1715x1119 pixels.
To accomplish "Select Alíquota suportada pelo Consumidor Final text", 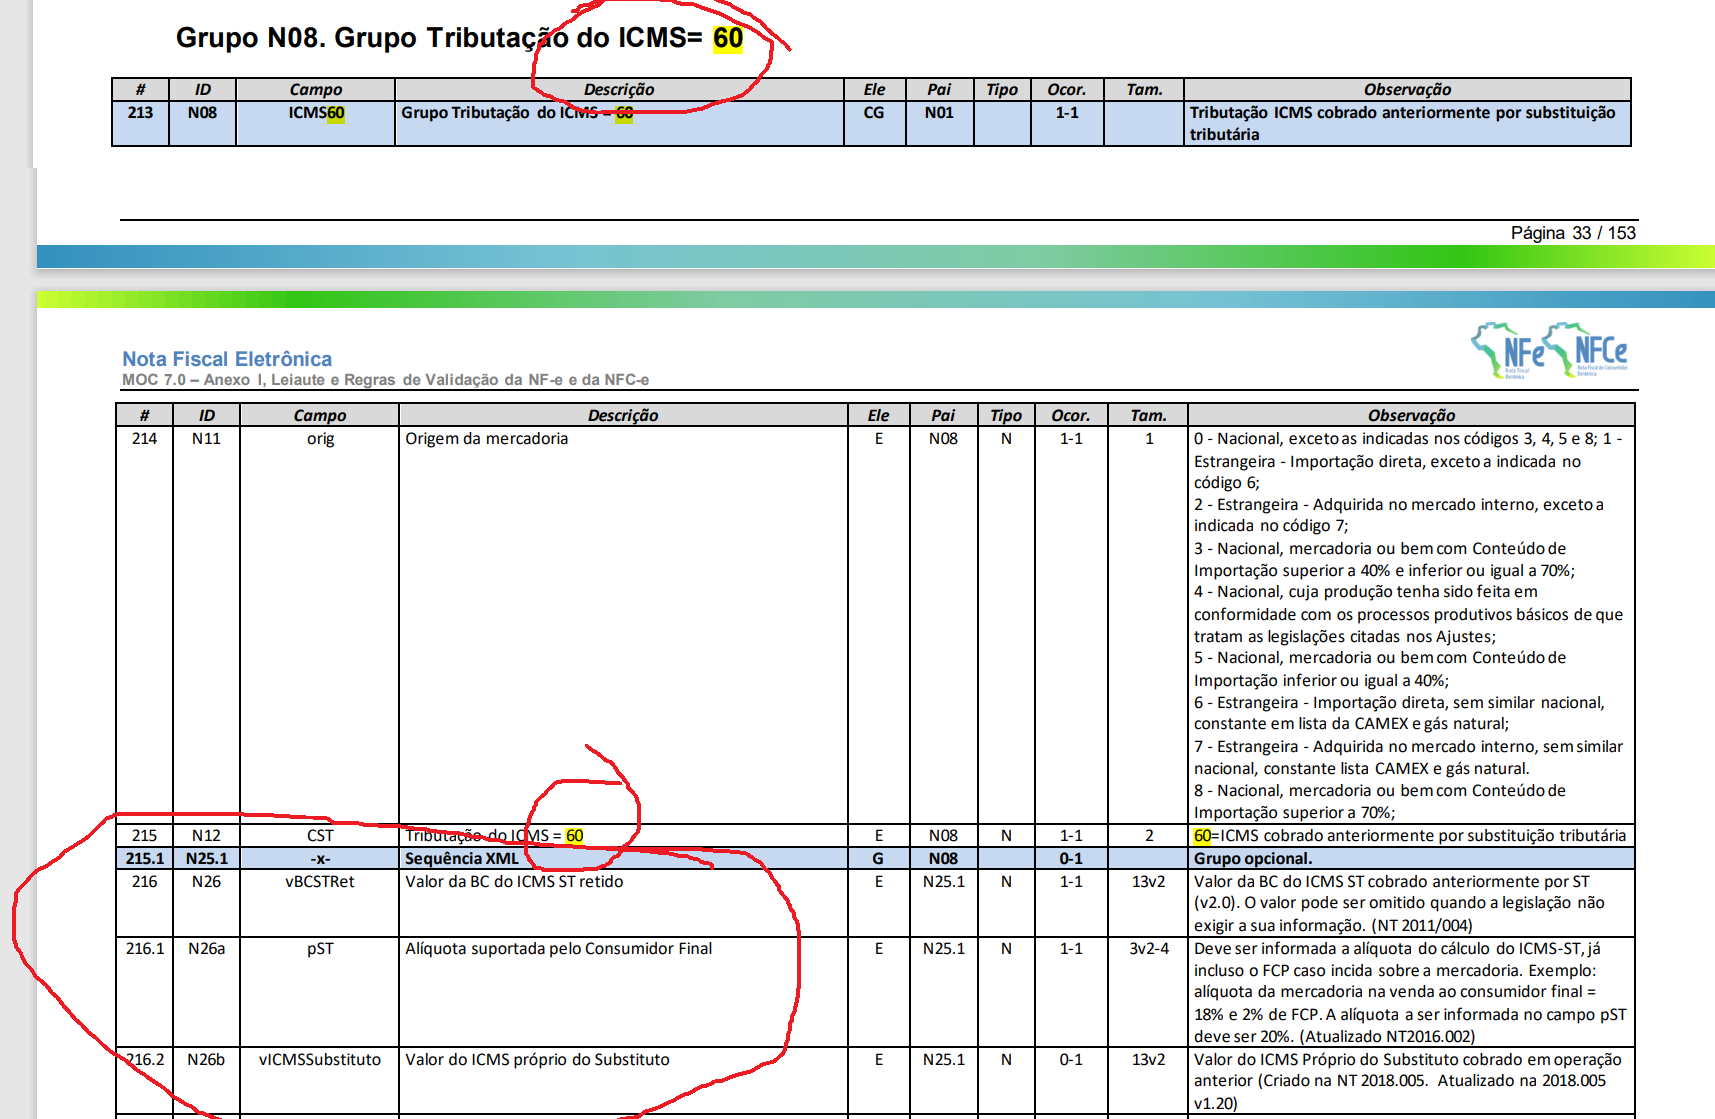I will [558, 949].
